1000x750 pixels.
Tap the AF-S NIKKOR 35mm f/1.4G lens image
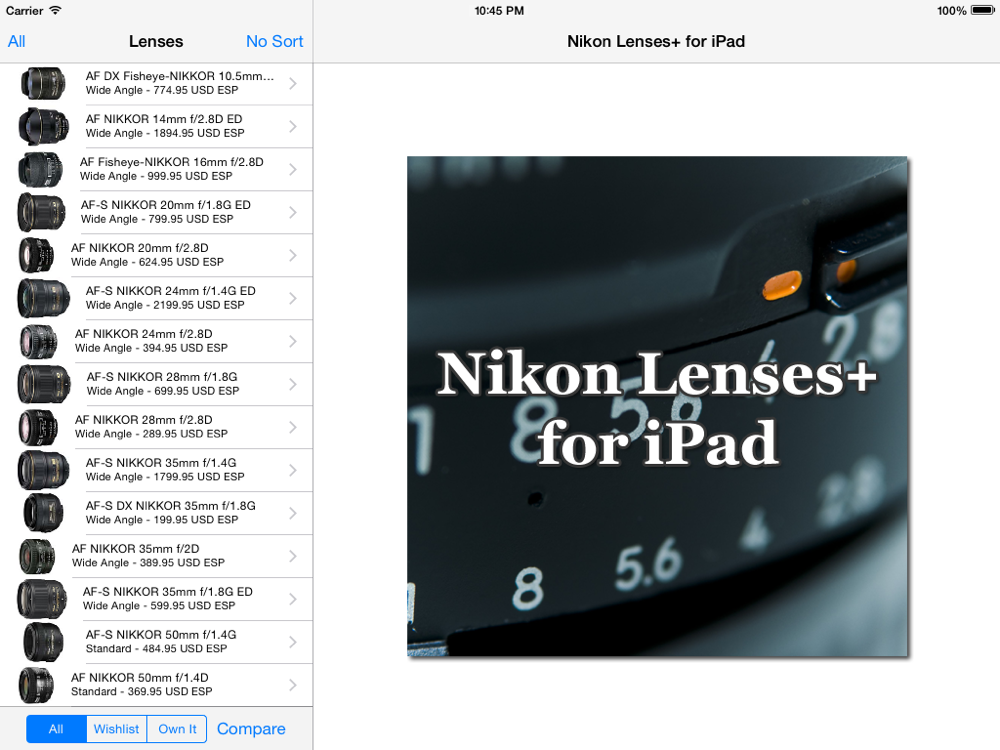coord(43,470)
